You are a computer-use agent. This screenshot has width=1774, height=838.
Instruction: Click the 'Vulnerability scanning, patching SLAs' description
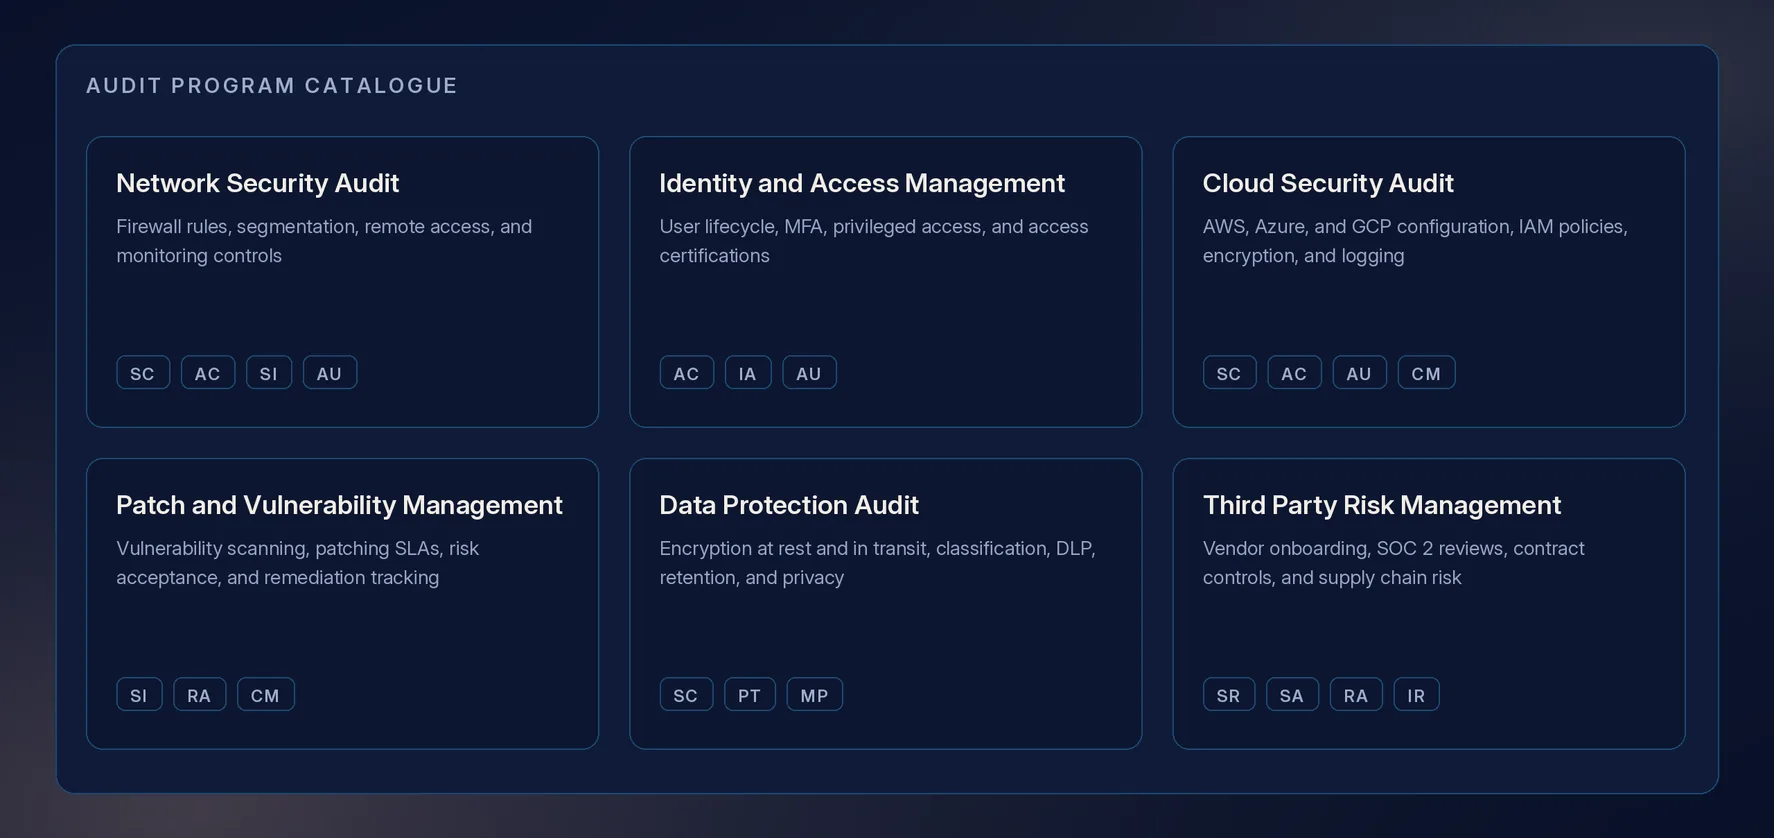(298, 563)
